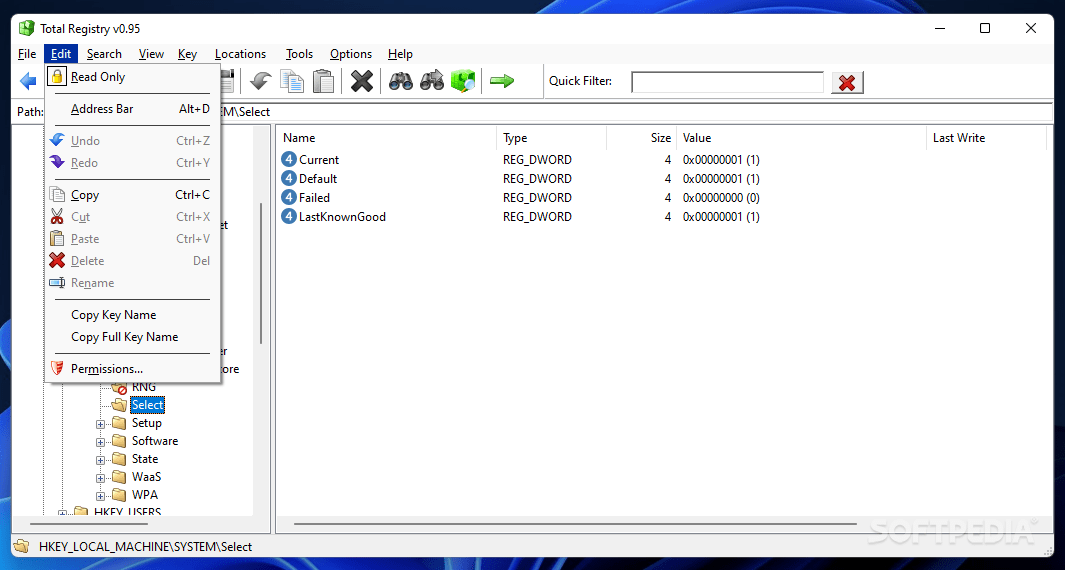This screenshot has width=1065, height=570.
Task: Click the 0x00000000 (0) value cell
Action: coord(721,198)
